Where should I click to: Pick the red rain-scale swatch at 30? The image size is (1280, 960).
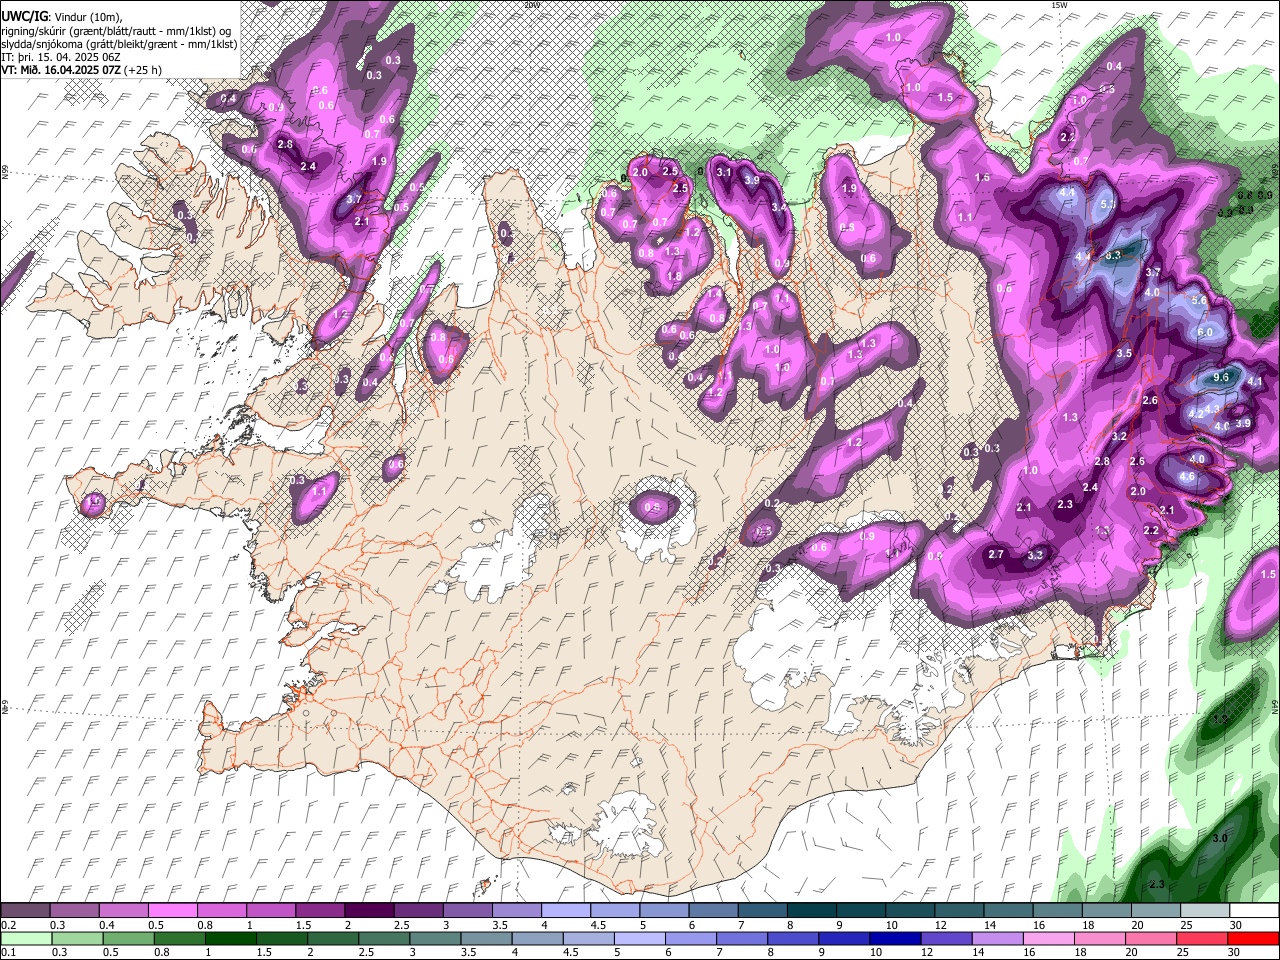click(1254, 938)
